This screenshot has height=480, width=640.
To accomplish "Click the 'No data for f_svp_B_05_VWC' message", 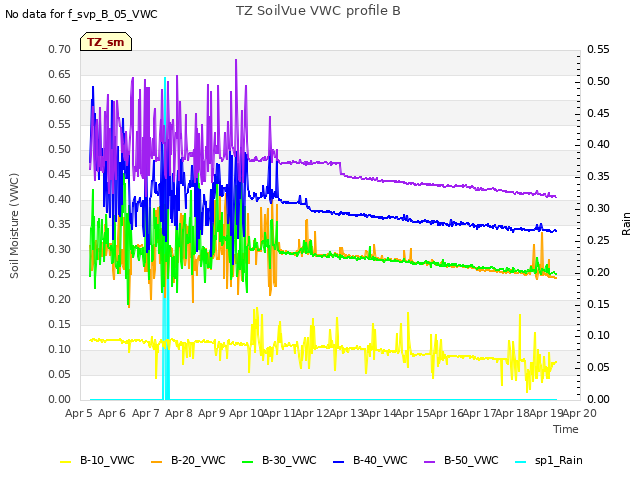I will [x=81, y=14].
